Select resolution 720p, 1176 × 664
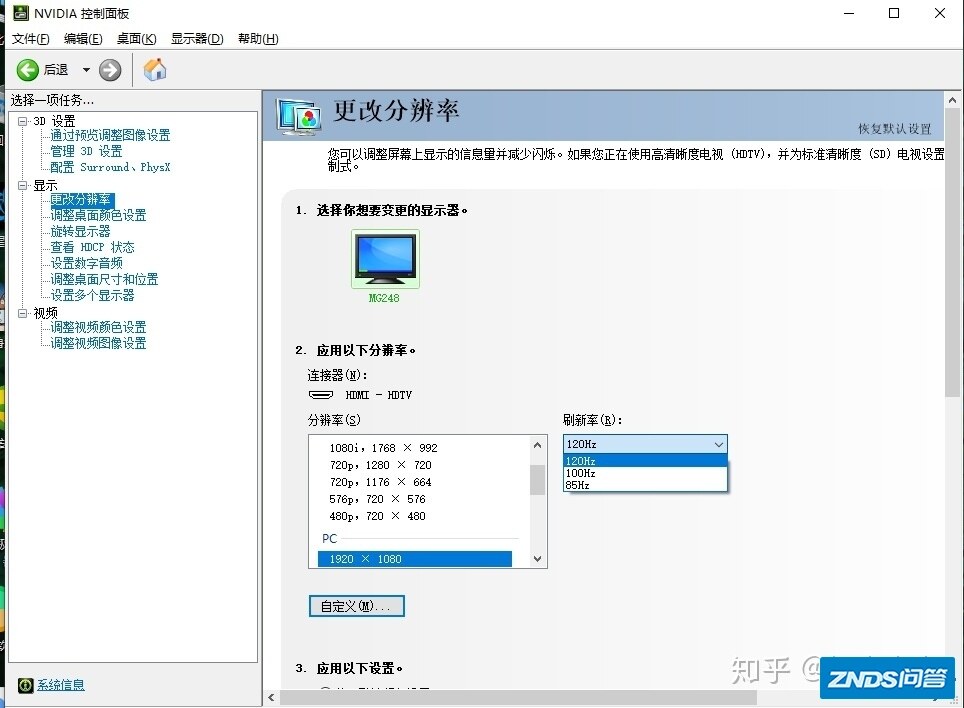This screenshot has width=964, height=708. [381, 482]
